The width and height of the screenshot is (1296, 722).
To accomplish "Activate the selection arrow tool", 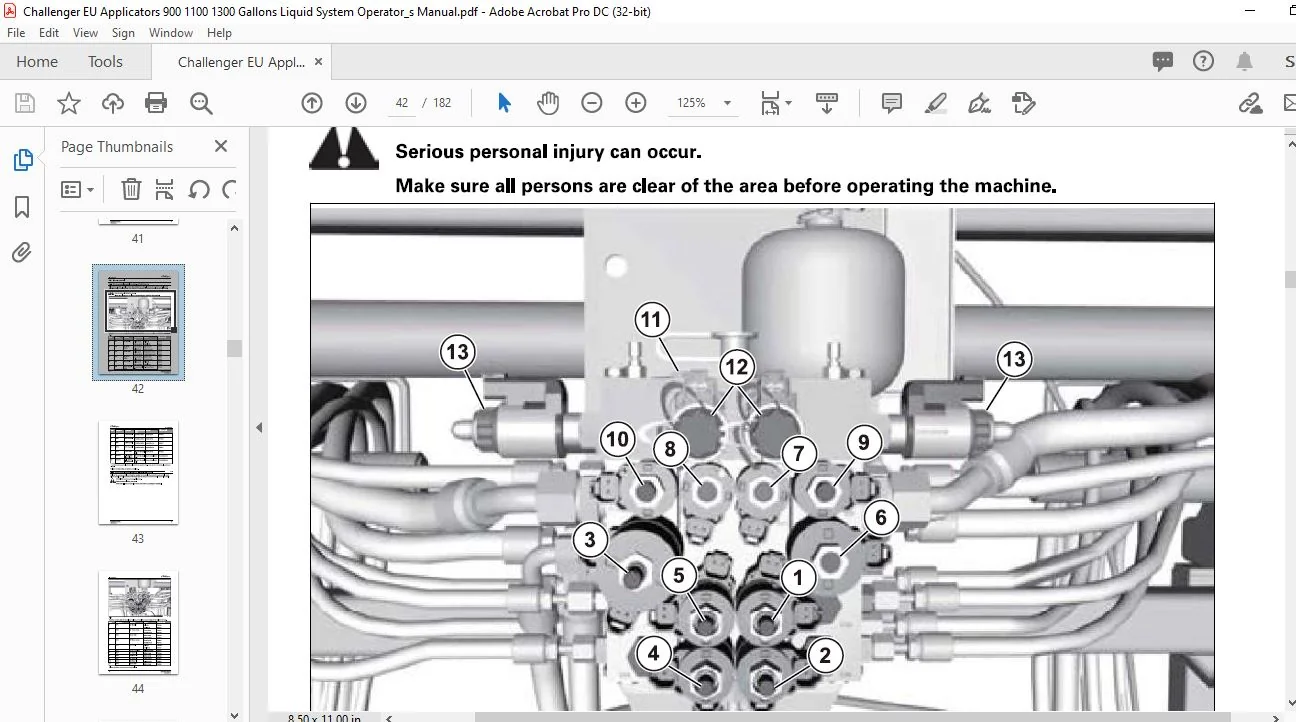I will (x=504, y=103).
